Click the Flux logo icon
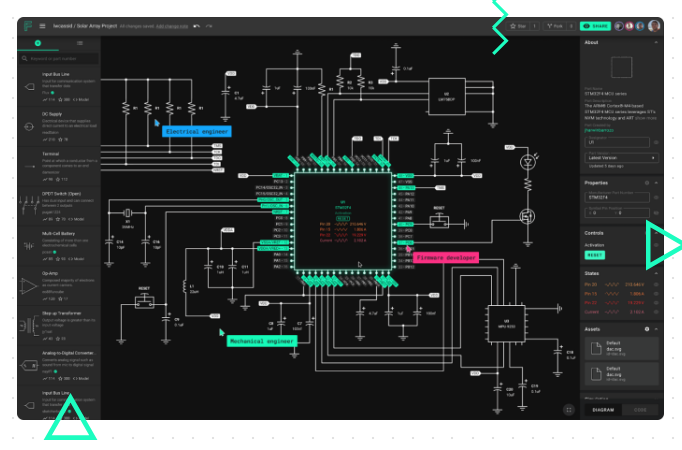Image resolution: width=682 pixels, height=450 pixels. (x=28, y=26)
